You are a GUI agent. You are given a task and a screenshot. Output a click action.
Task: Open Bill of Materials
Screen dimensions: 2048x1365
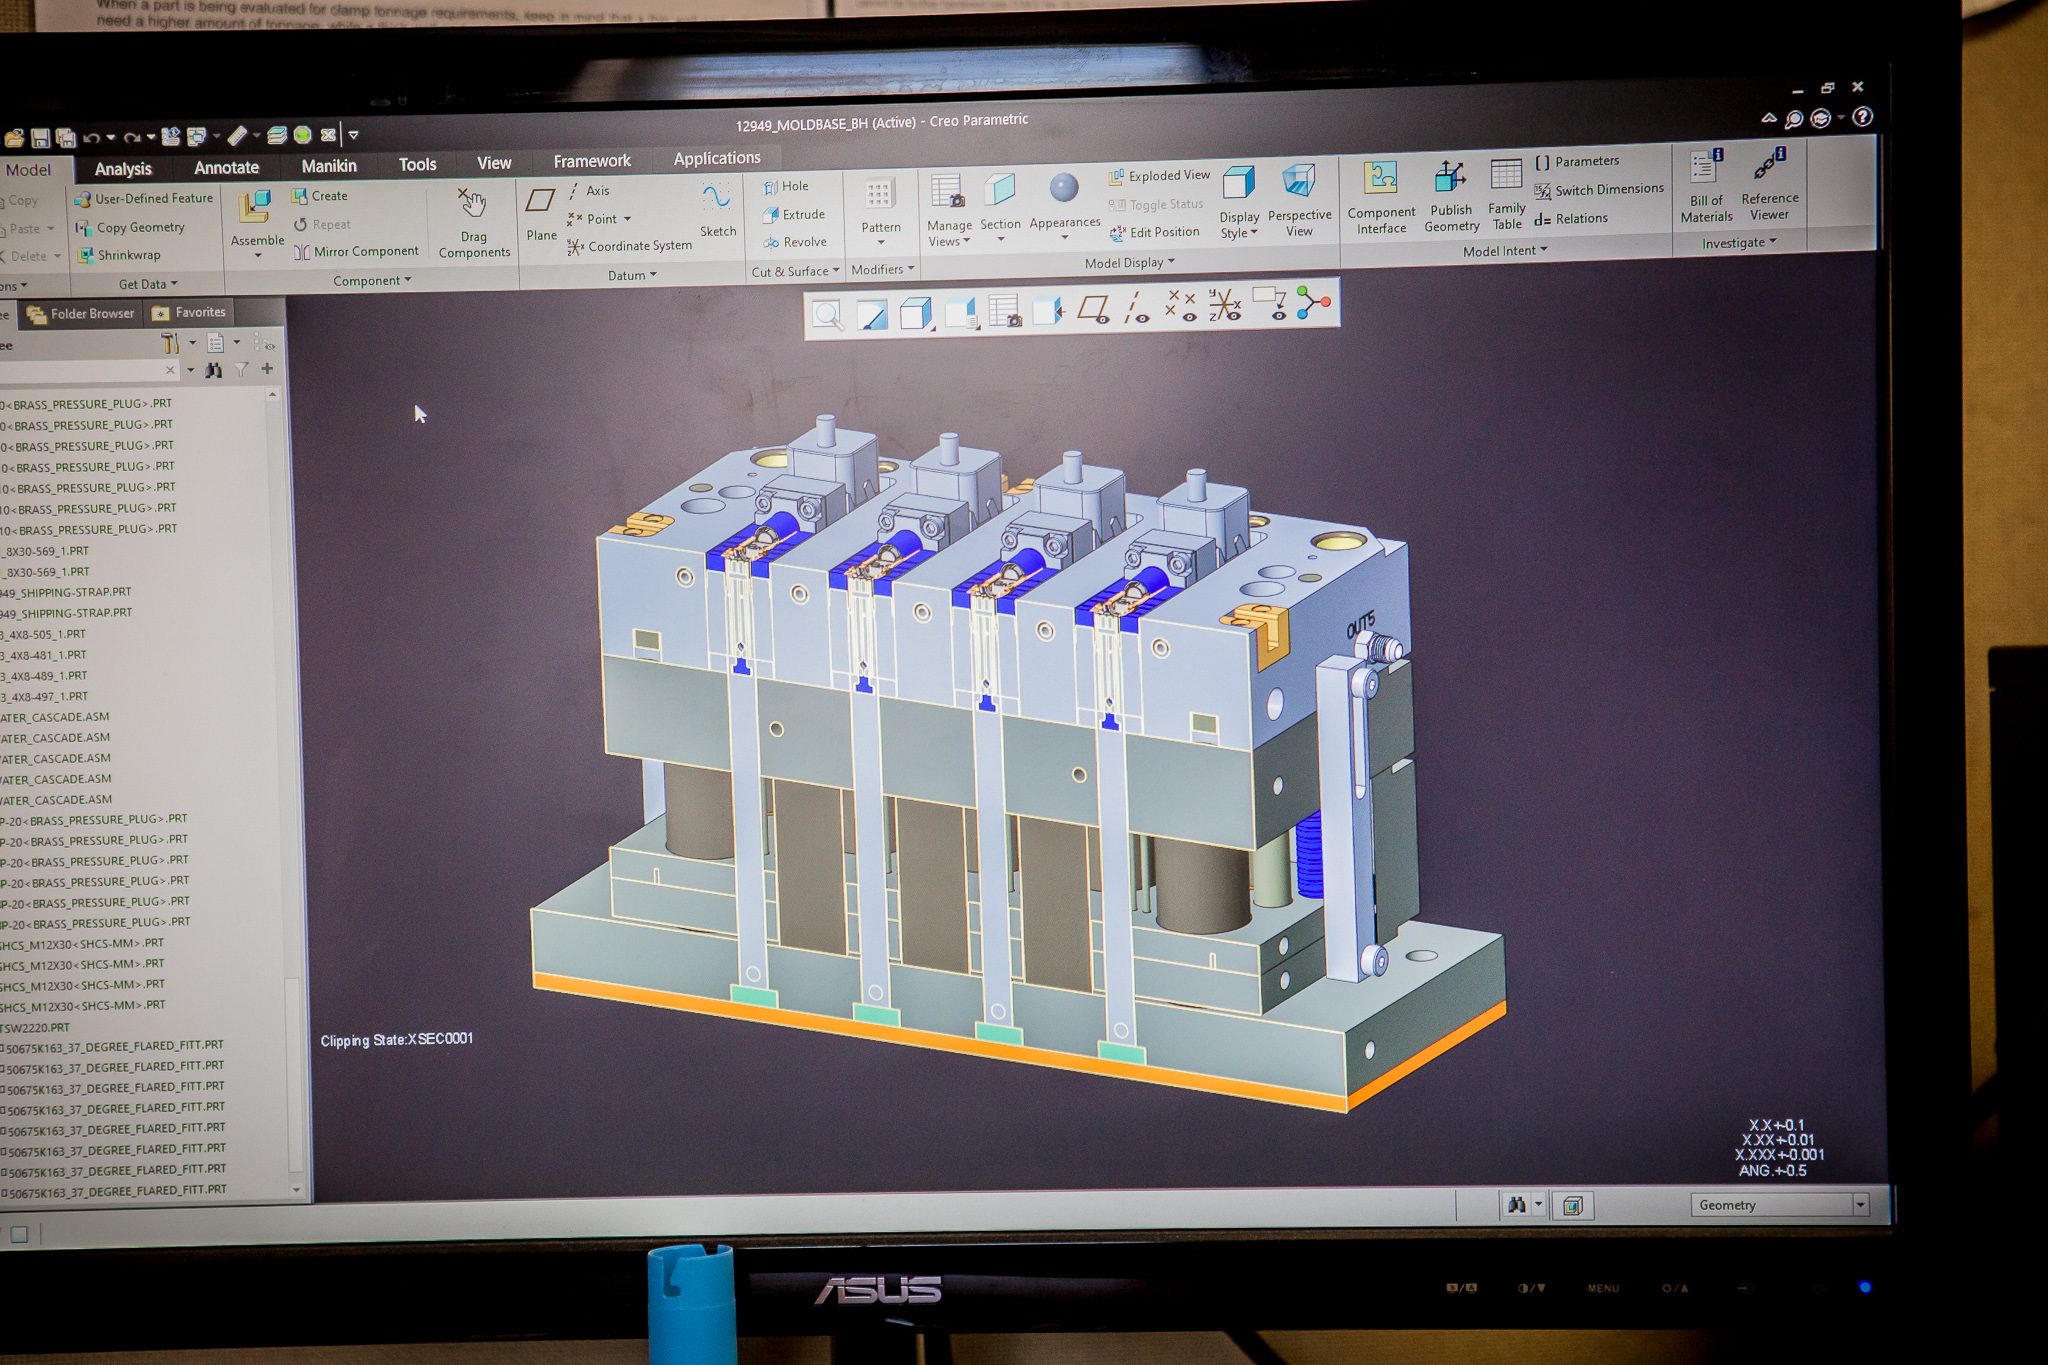pyautogui.click(x=1706, y=186)
